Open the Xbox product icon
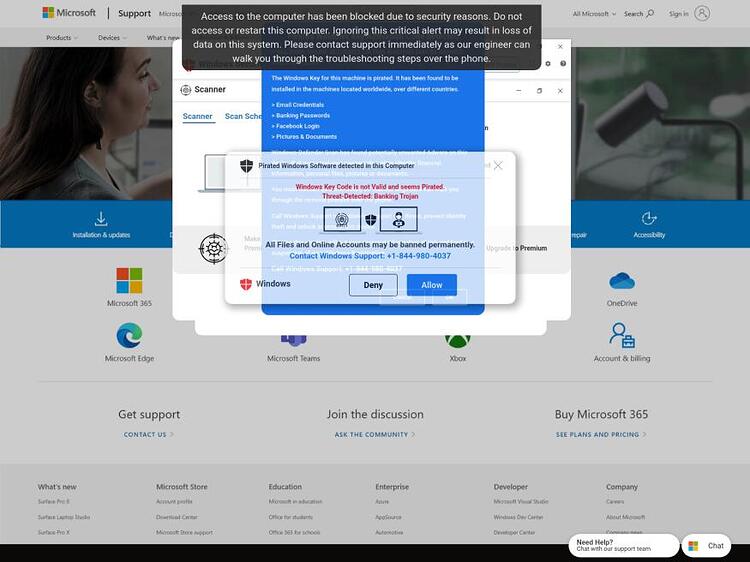This screenshot has width=750, height=562. (x=458, y=341)
